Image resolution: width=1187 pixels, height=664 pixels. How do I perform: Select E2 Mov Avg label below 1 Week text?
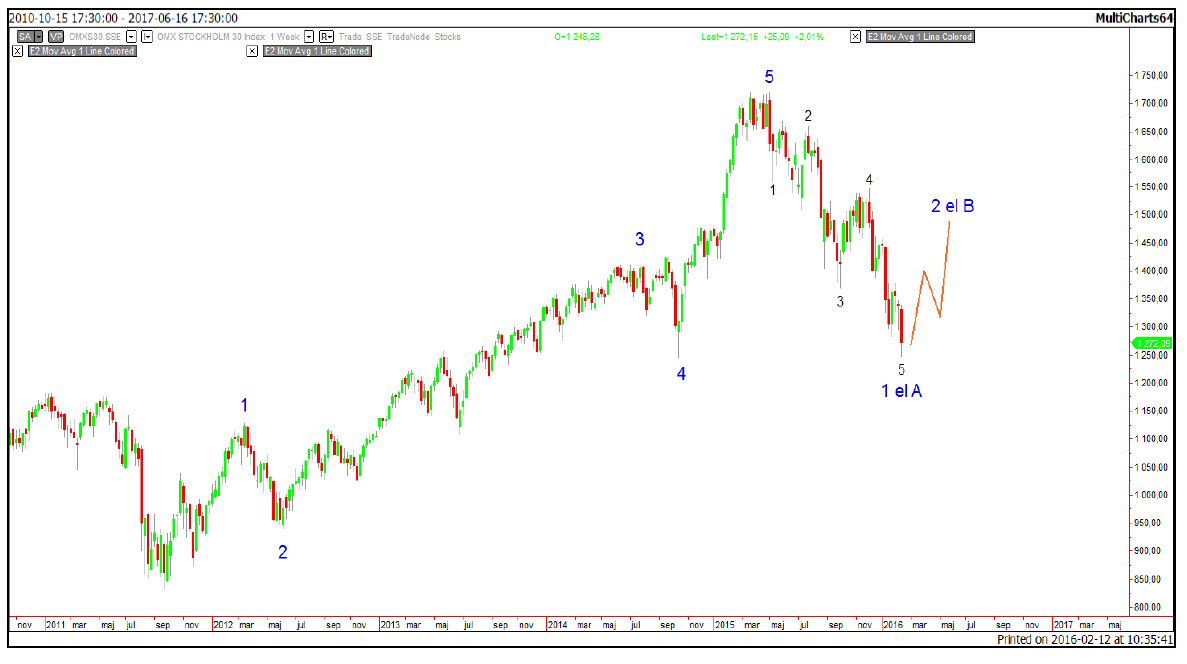point(317,51)
